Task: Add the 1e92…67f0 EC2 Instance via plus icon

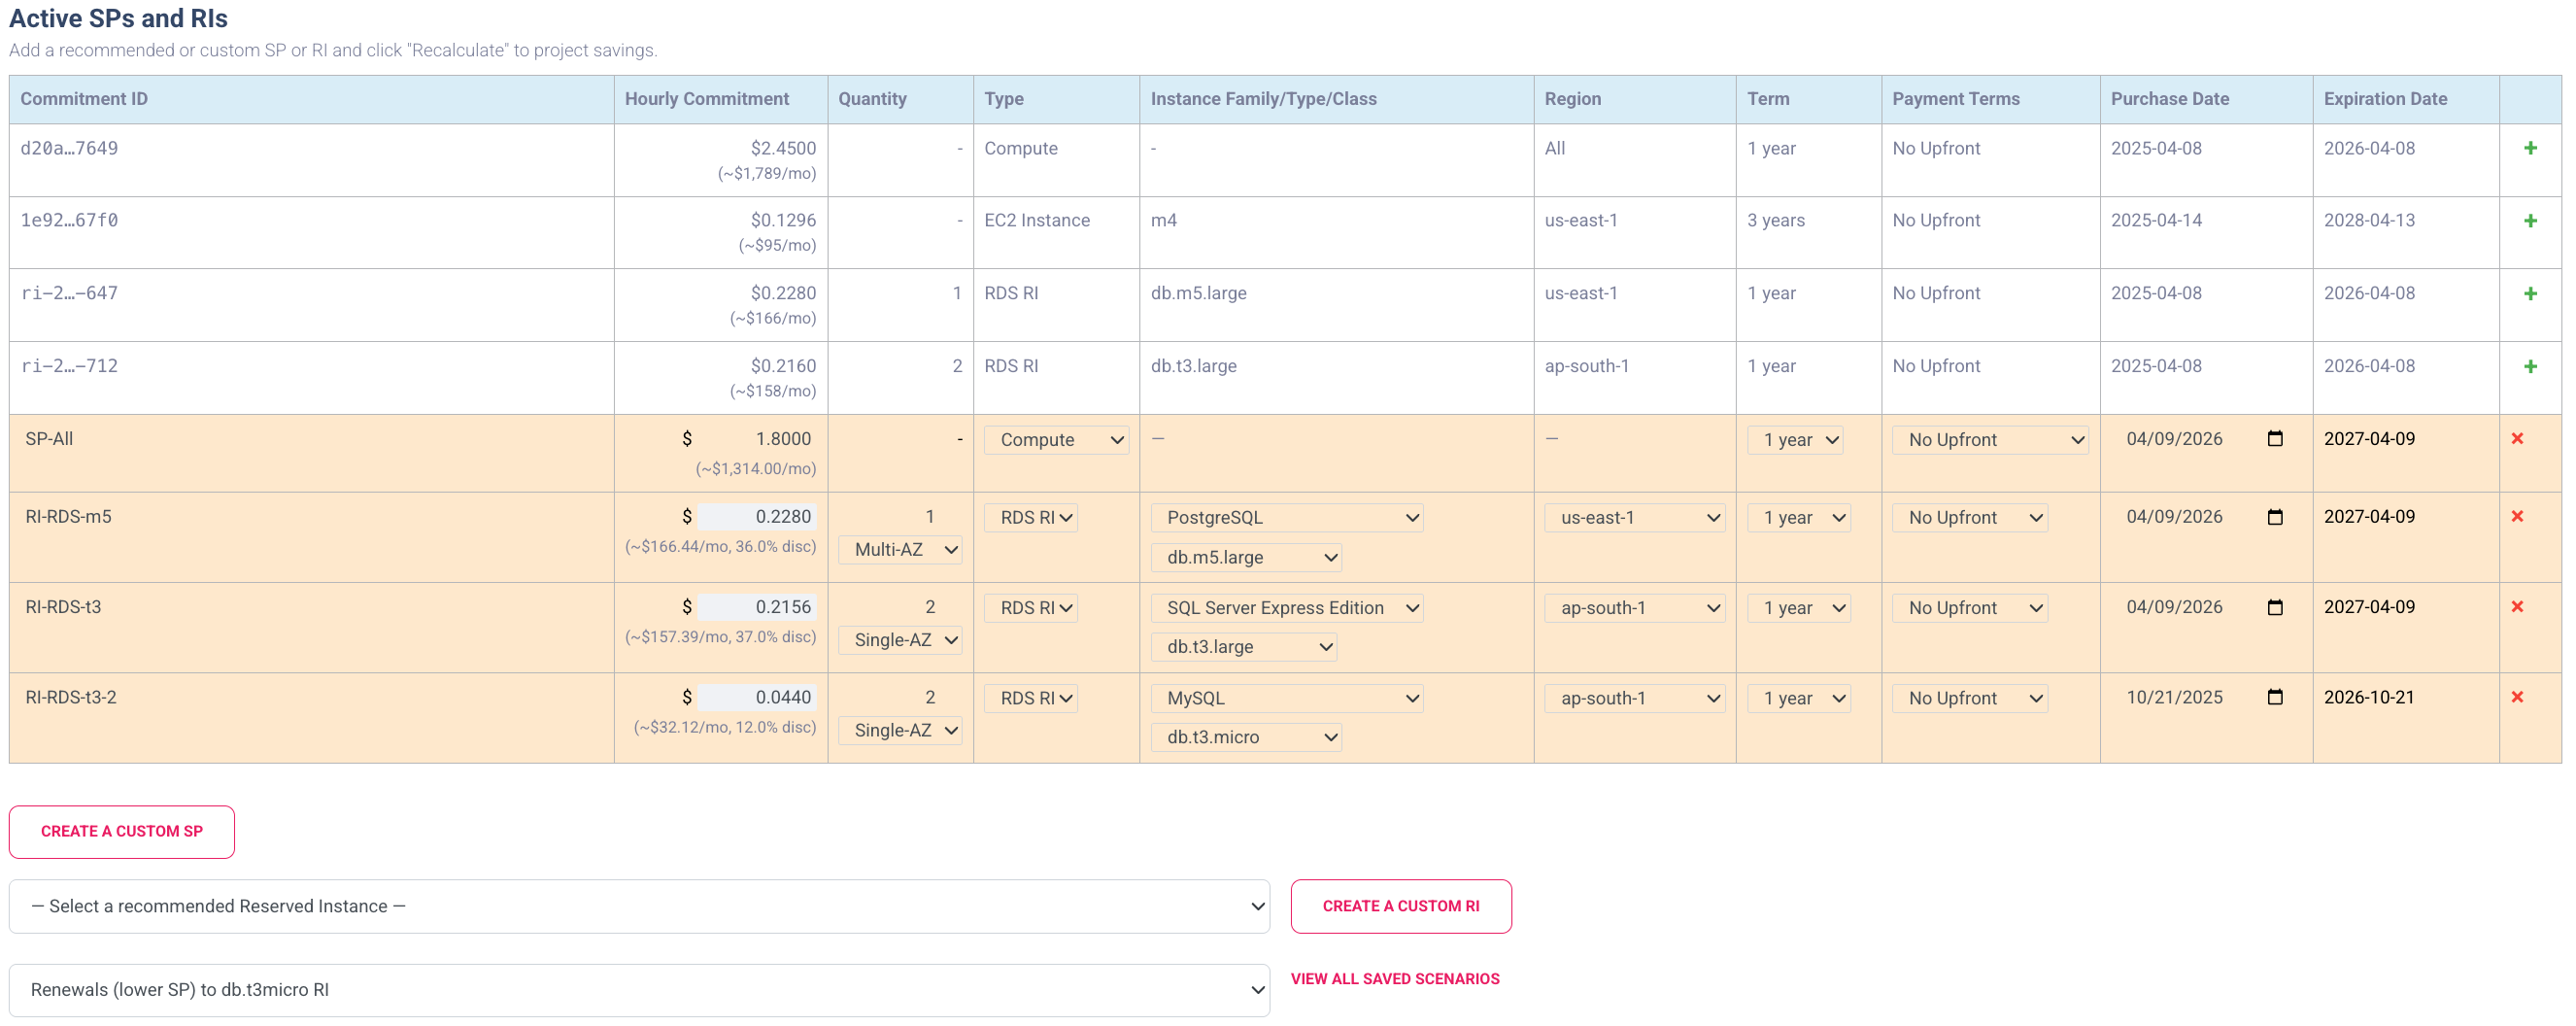Action: point(2530,220)
